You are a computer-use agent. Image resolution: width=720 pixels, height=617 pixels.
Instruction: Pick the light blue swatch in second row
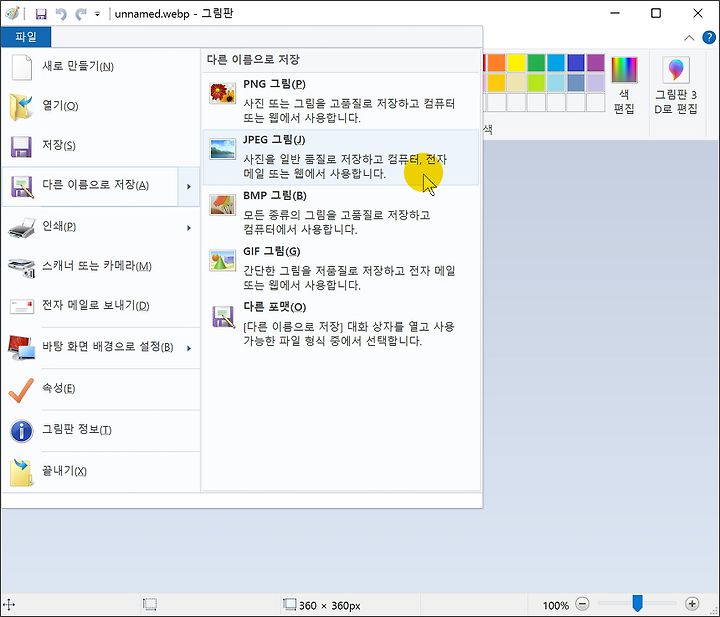(x=556, y=83)
